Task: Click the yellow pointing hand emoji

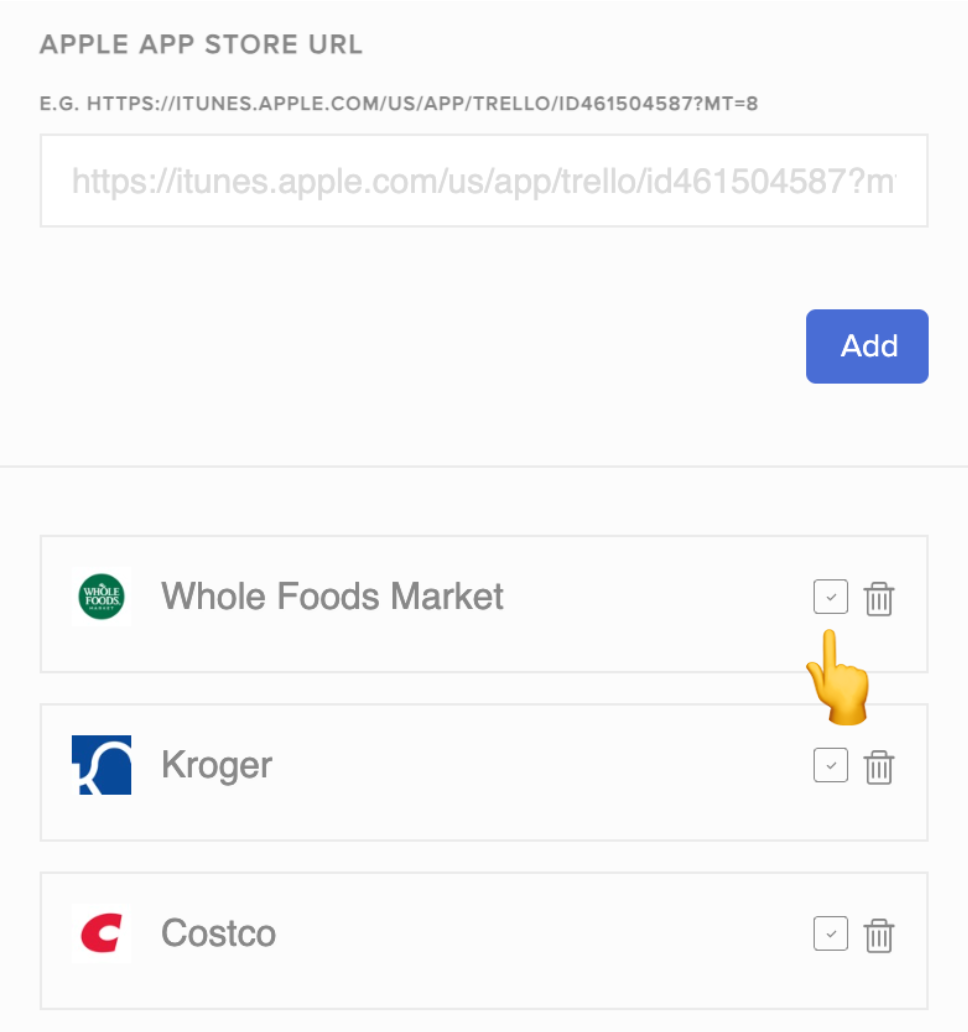Action: (836, 678)
